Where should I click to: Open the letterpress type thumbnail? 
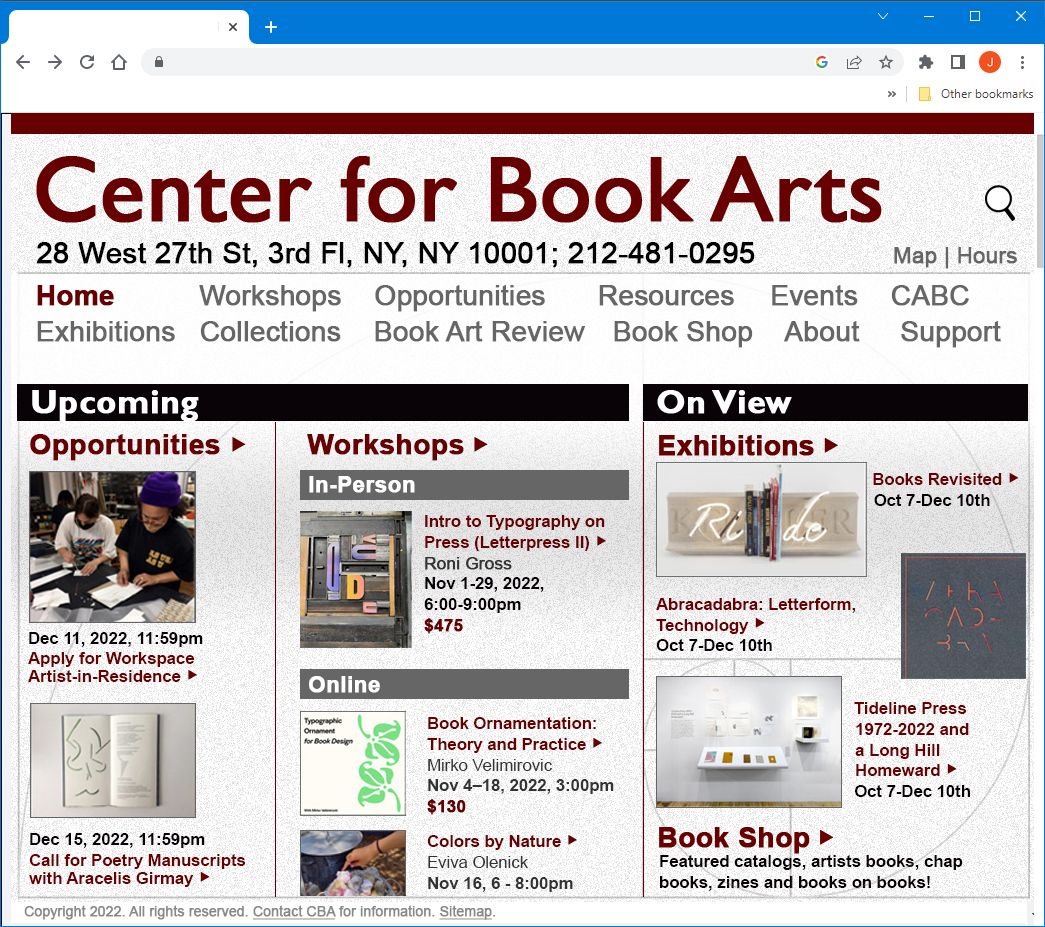[x=356, y=579]
